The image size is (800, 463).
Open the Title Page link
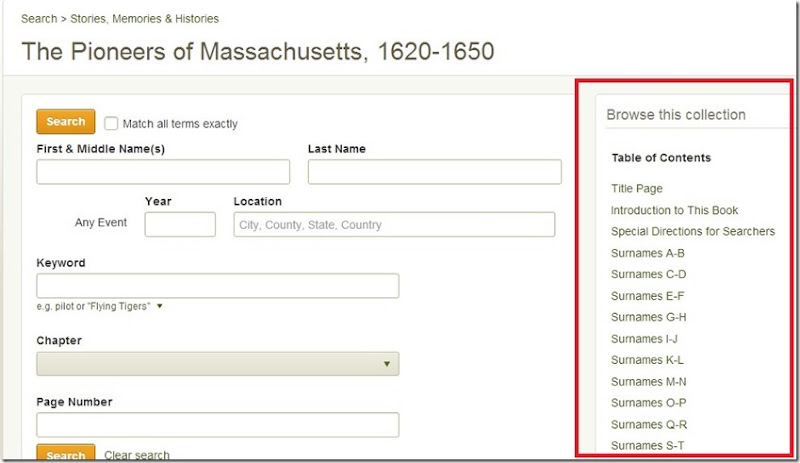[637, 188]
